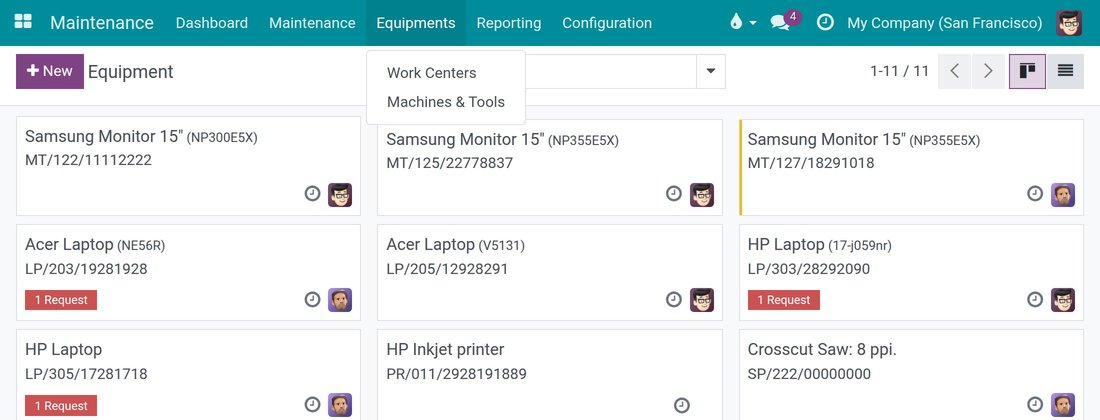Open the chat conversations icon with badge 4
Screen dimensions: 1100x420
tap(784, 21)
